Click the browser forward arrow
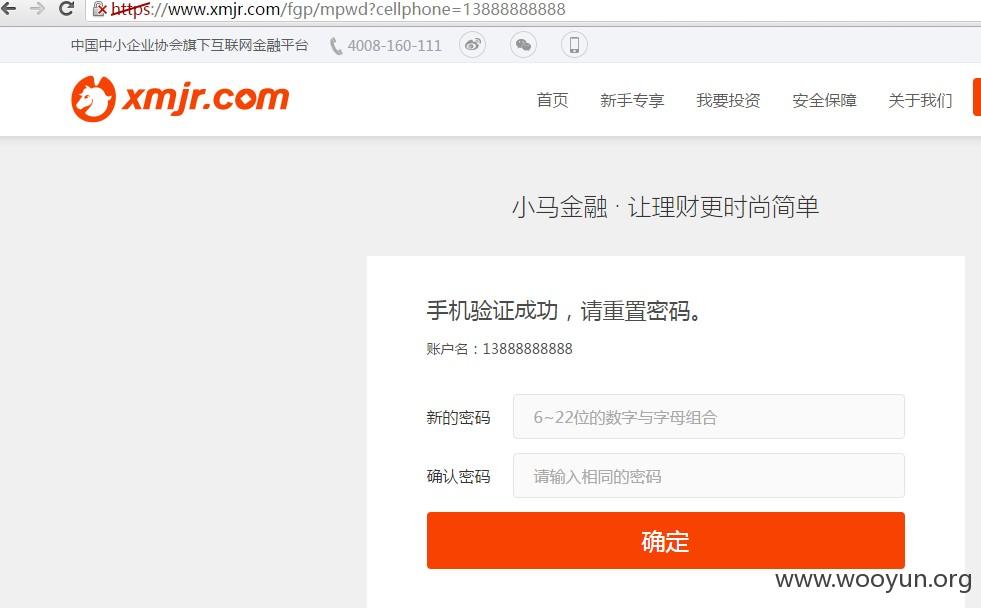Image resolution: width=981 pixels, height=608 pixels. coord(37,9)
